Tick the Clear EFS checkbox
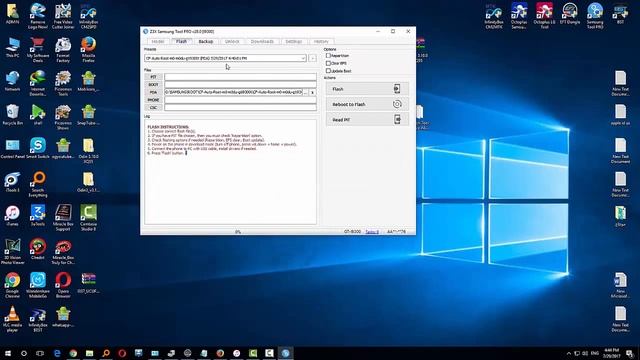The image size is (640, 360). pos(328,63)
